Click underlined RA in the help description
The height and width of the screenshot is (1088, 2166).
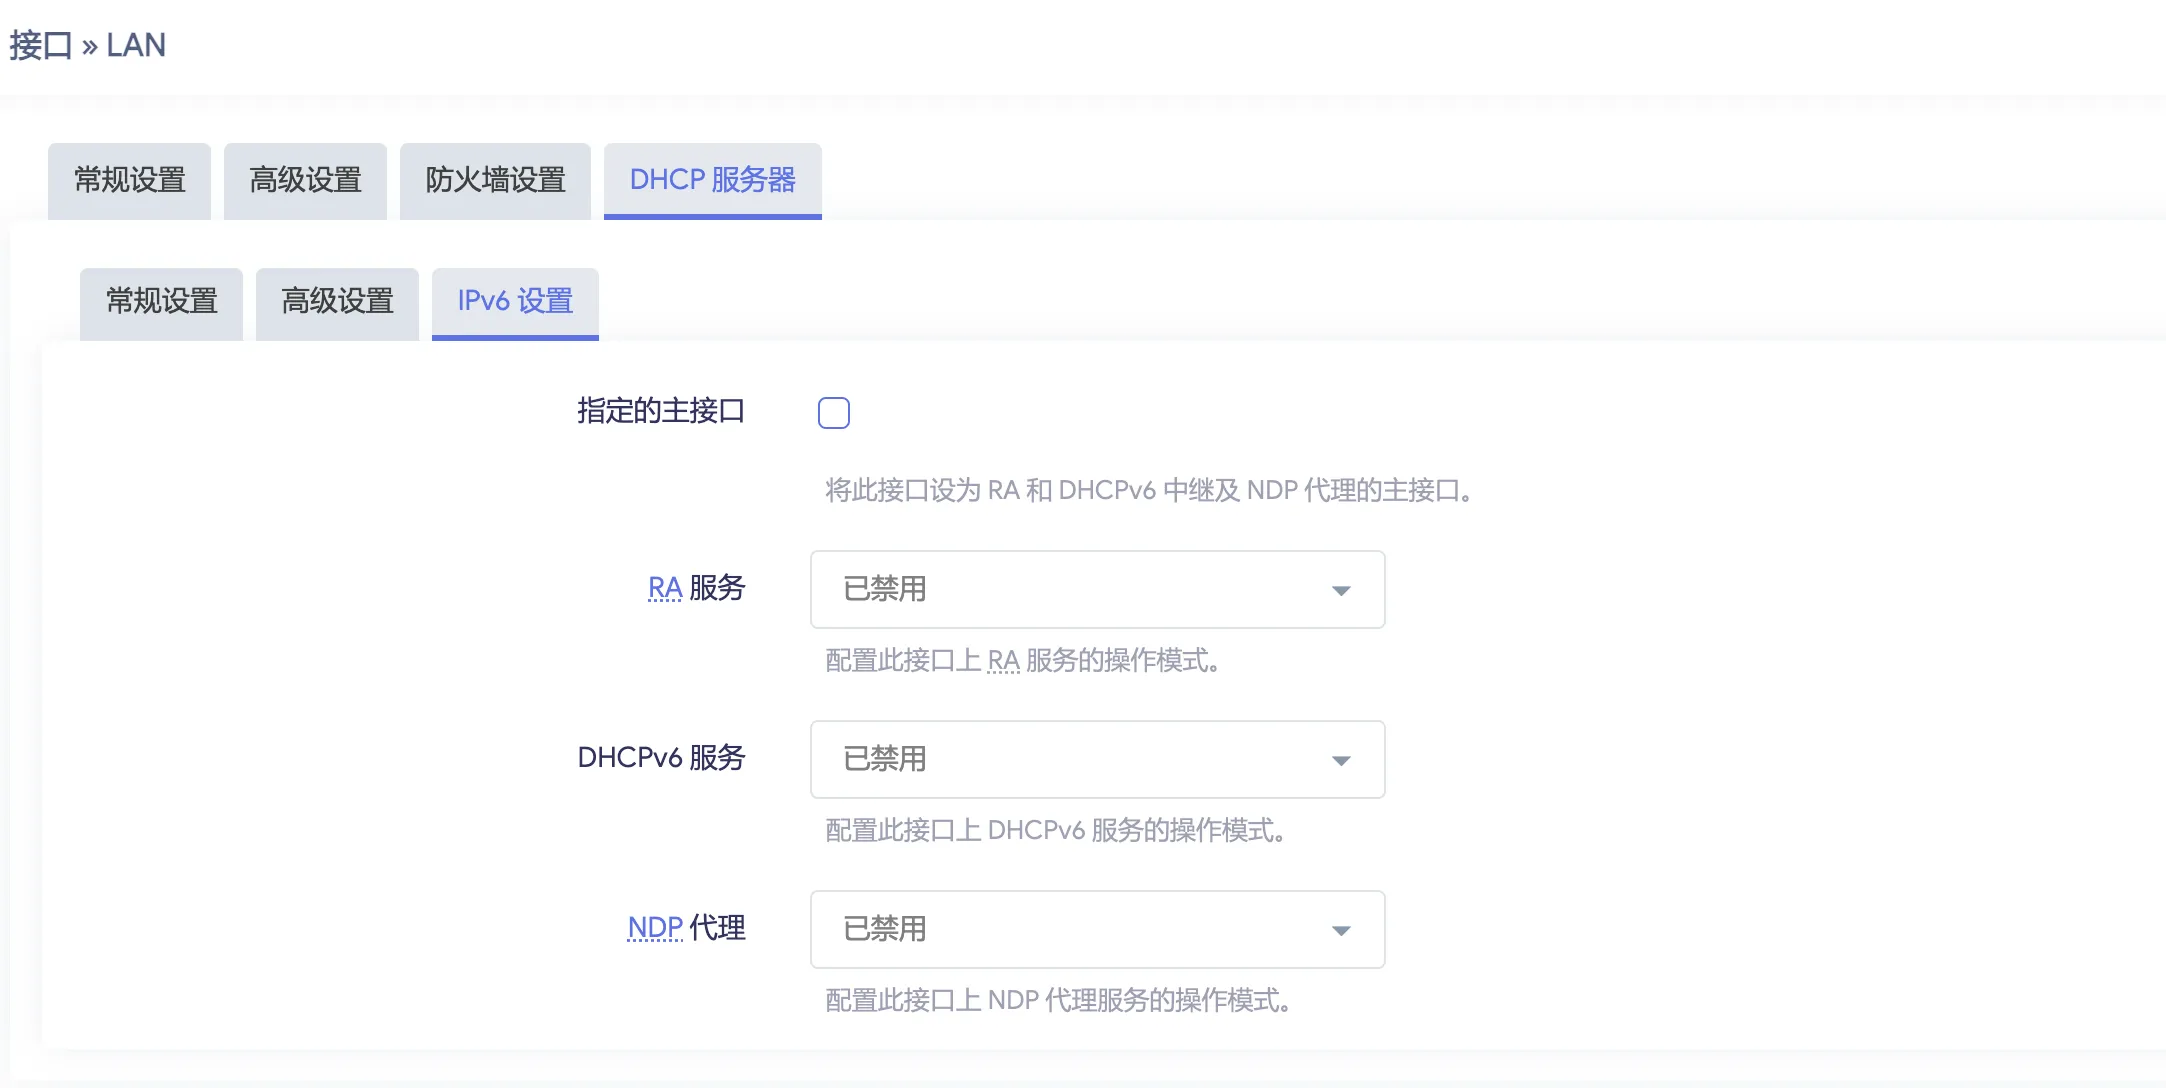click(1003, 661)
